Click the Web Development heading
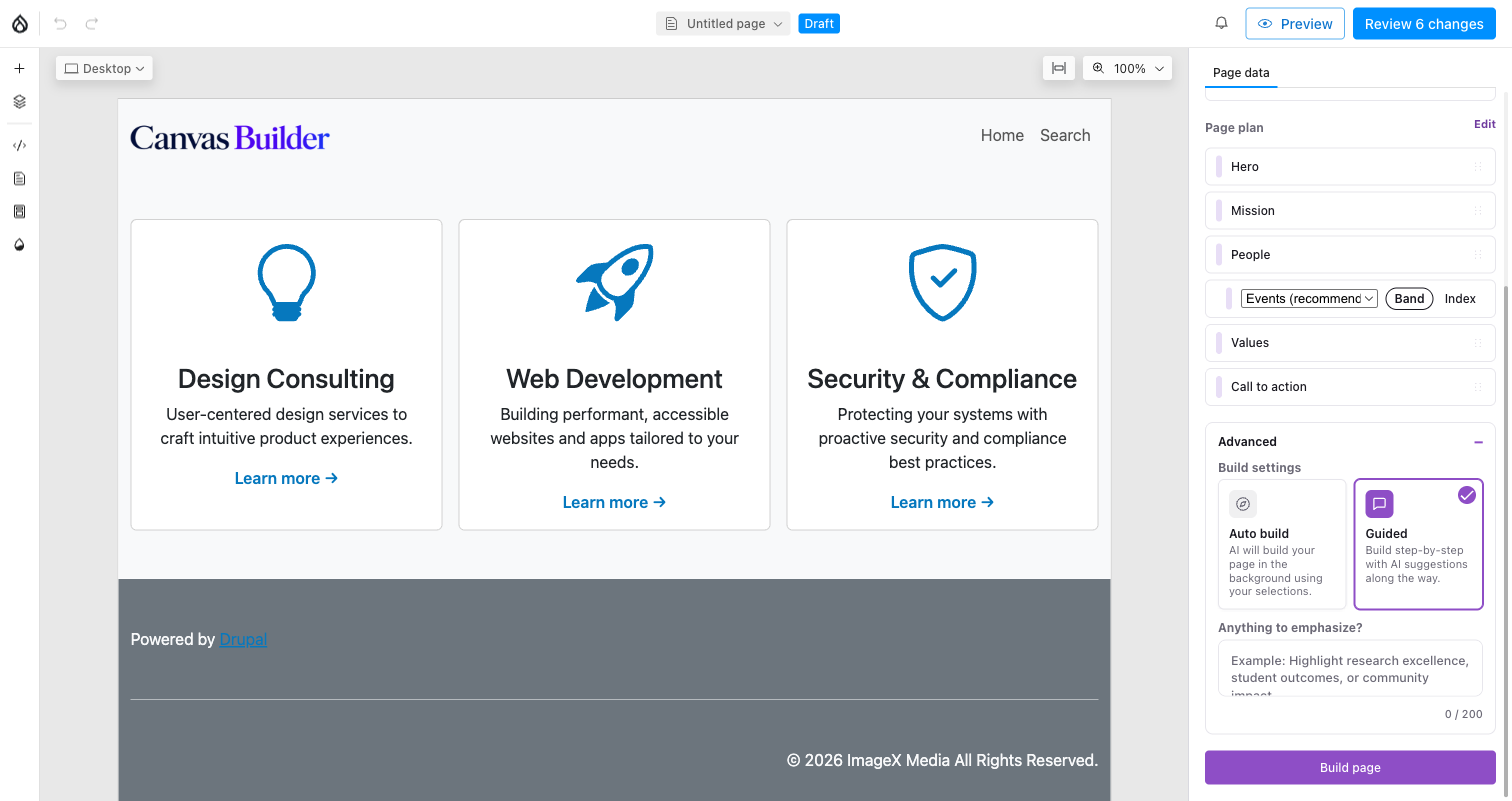The image size is (1512, 801). (614, 379)
